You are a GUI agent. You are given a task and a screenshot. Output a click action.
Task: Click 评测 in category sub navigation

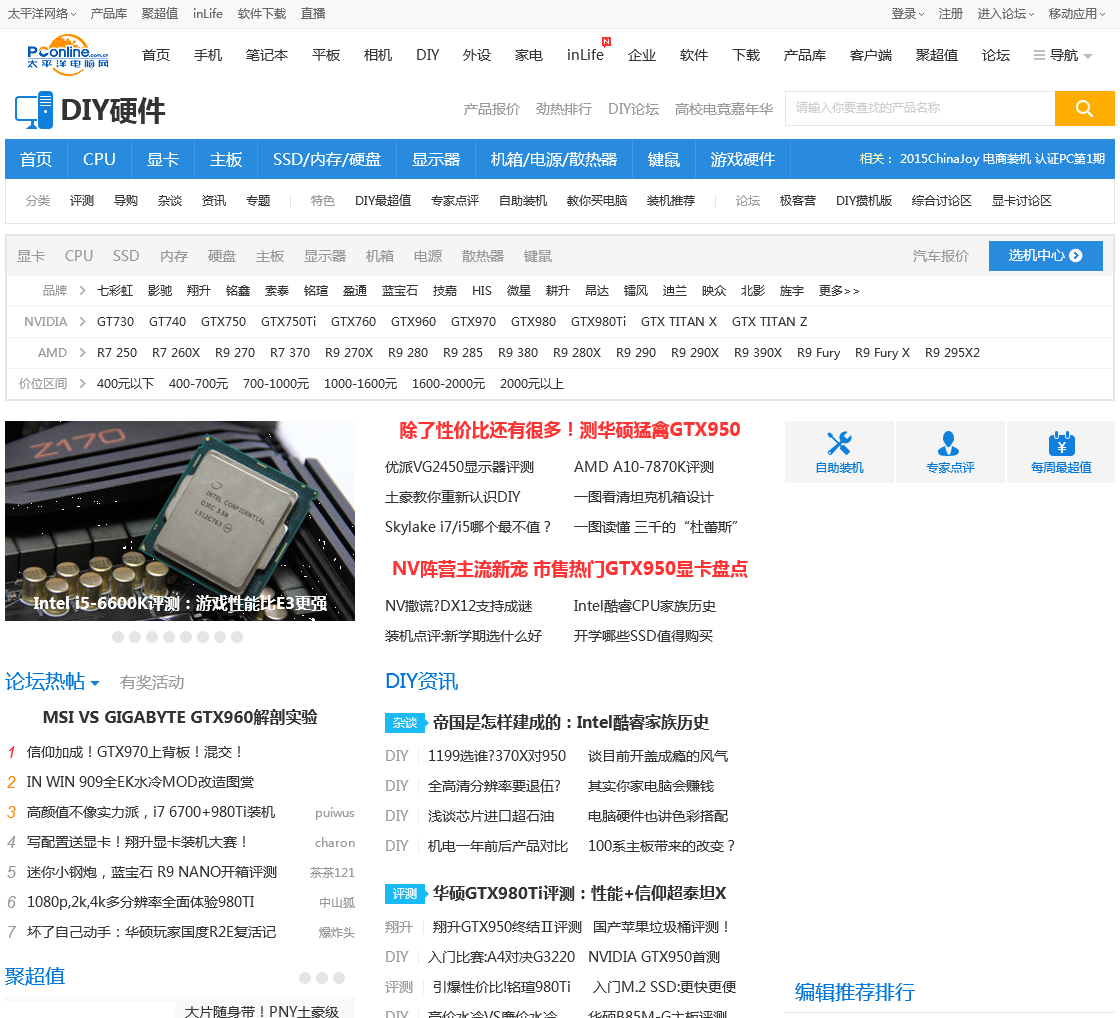click(x=82, y=201)
